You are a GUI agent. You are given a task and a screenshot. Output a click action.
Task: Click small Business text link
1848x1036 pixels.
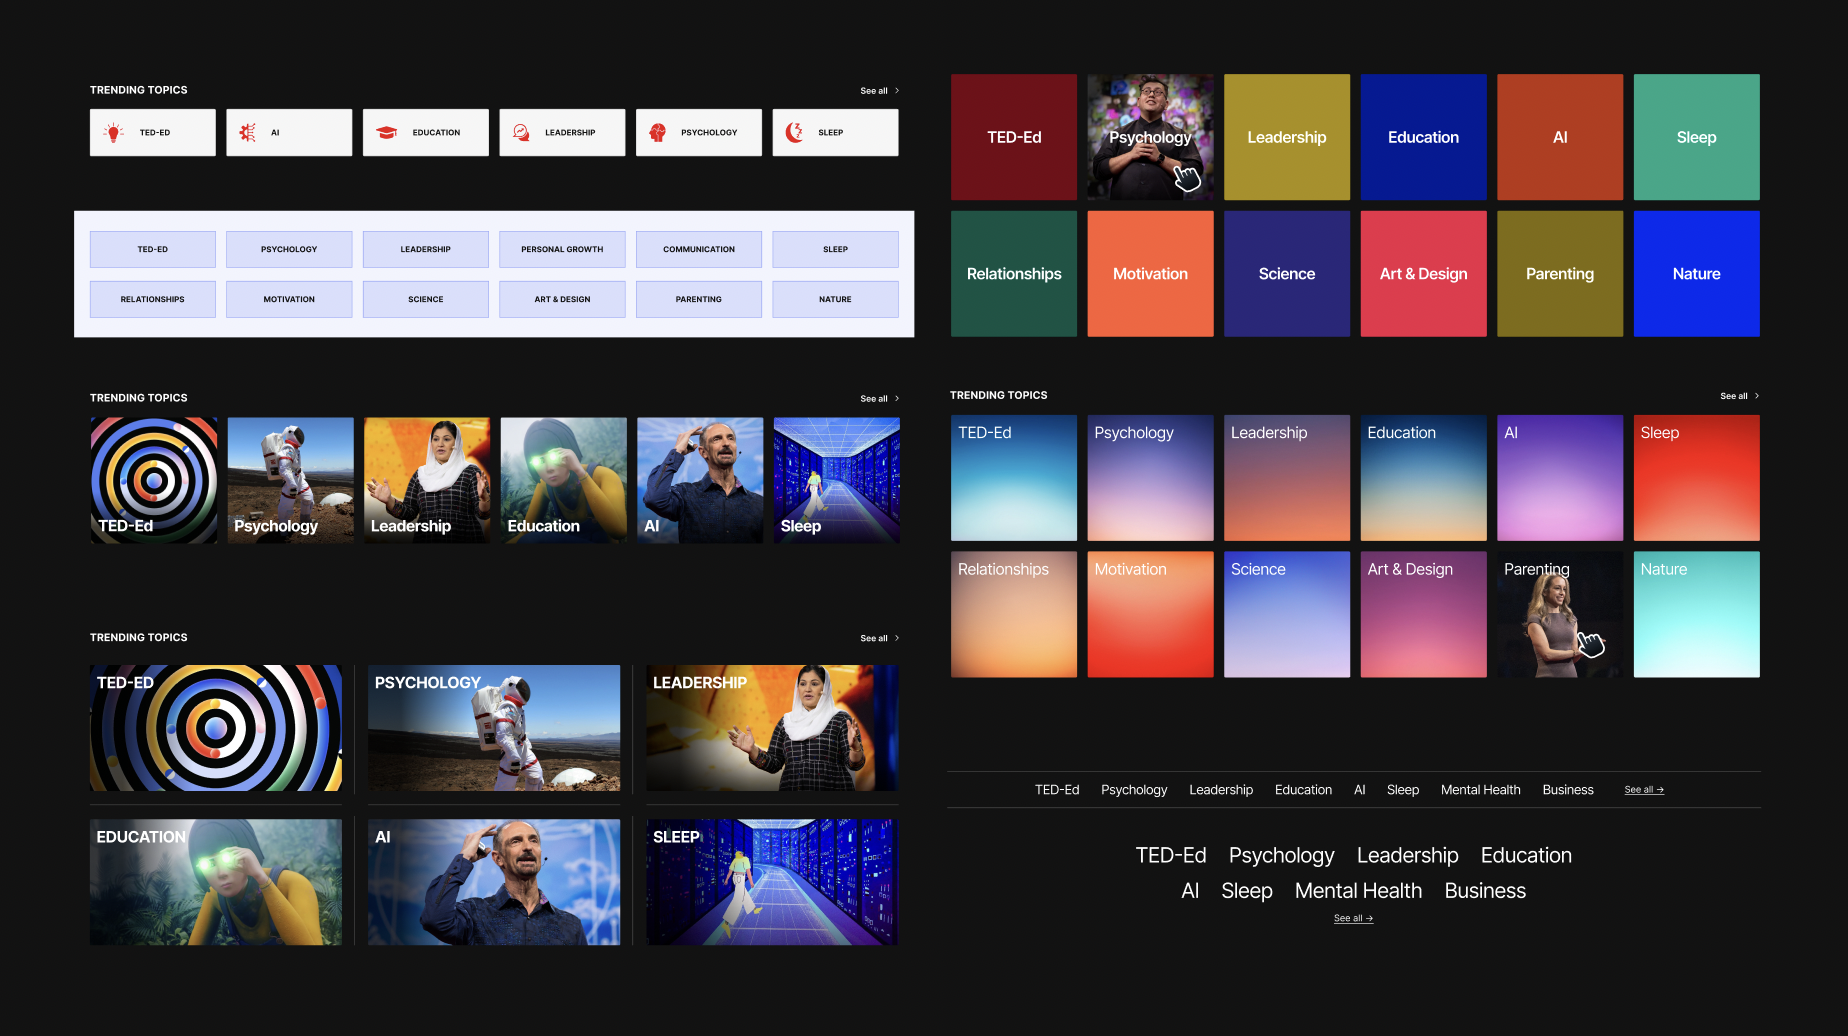point(1568,790)
